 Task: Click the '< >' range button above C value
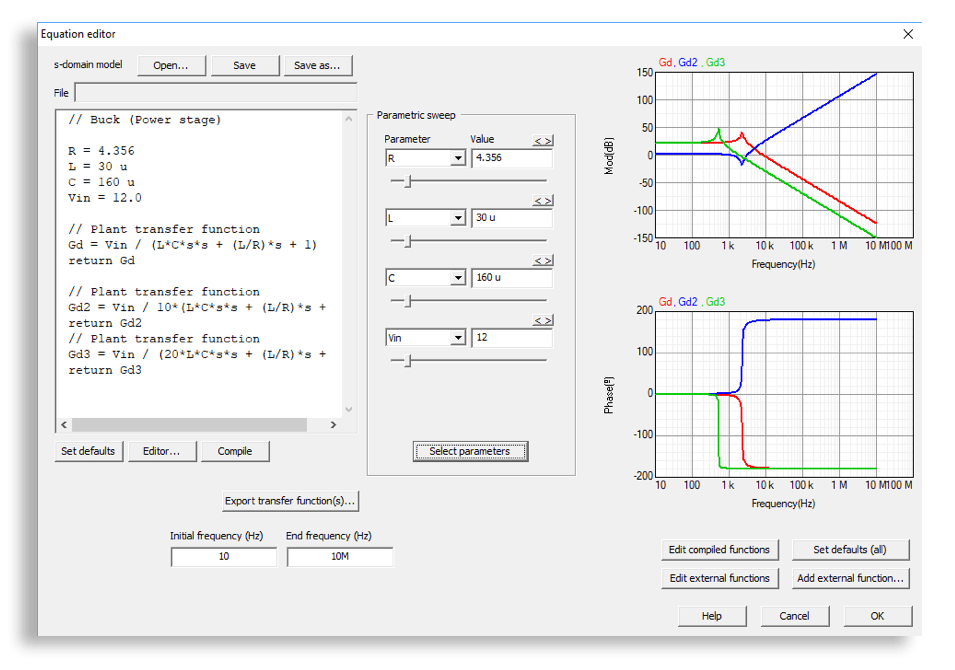point(542,261)
